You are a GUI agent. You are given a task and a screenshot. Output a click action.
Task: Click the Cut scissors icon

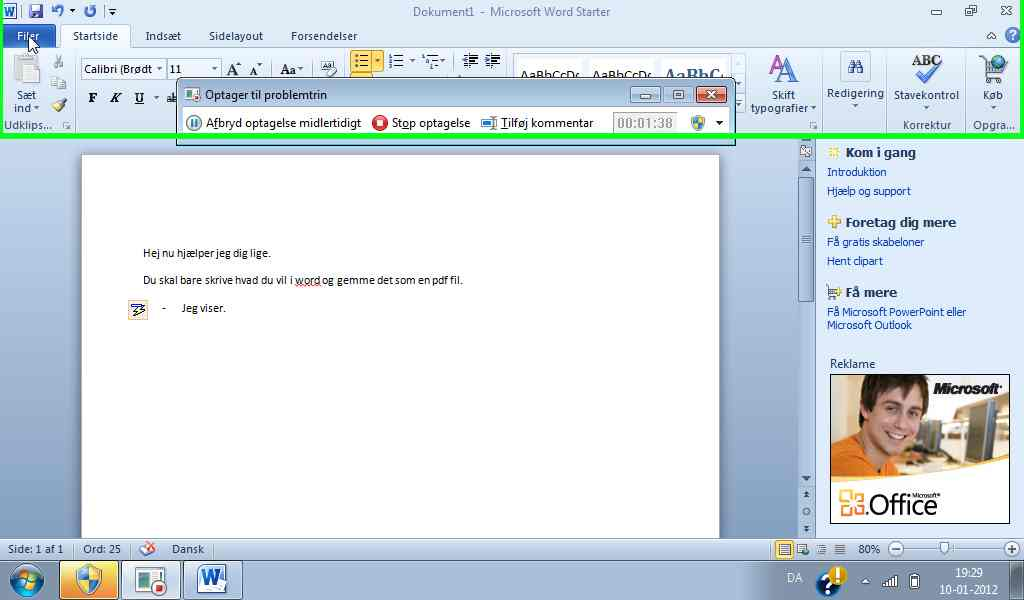(59, 62)
